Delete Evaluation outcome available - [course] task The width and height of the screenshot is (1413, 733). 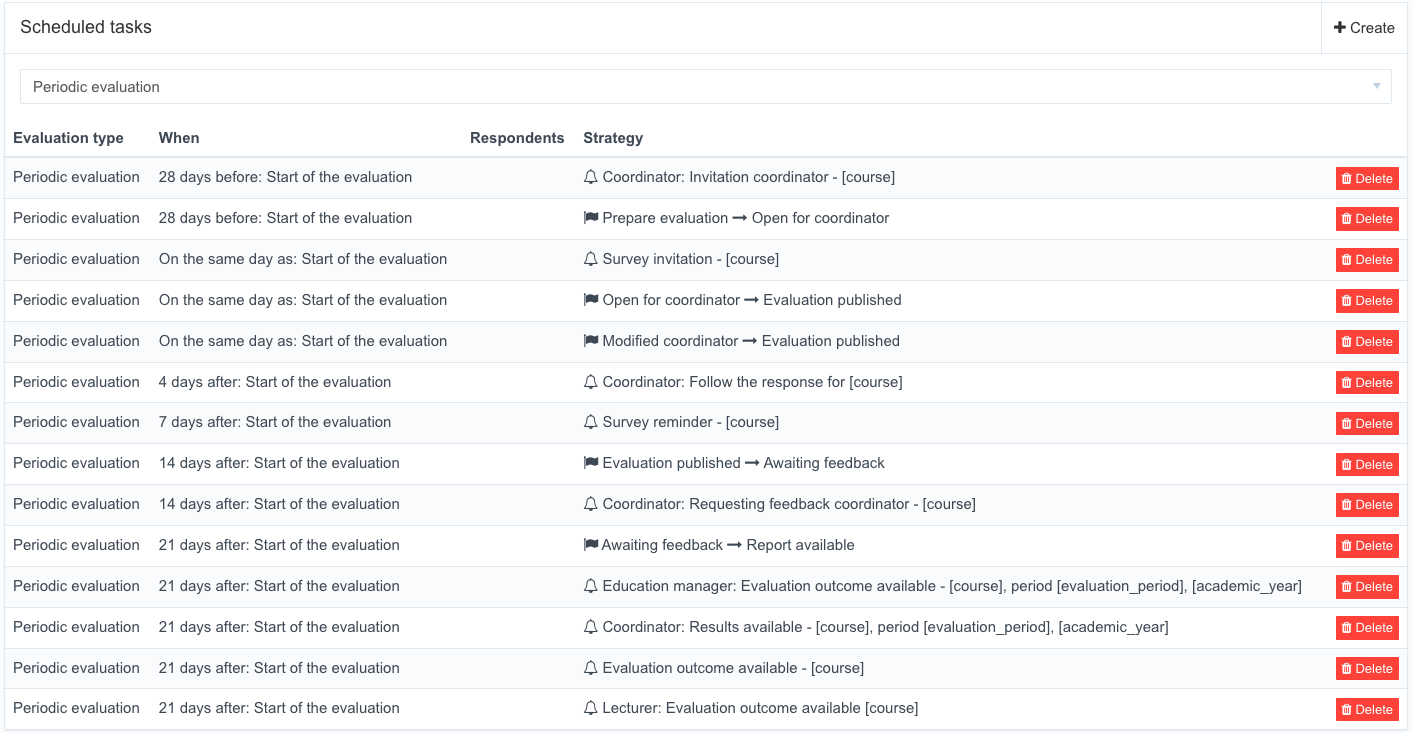1367,669
